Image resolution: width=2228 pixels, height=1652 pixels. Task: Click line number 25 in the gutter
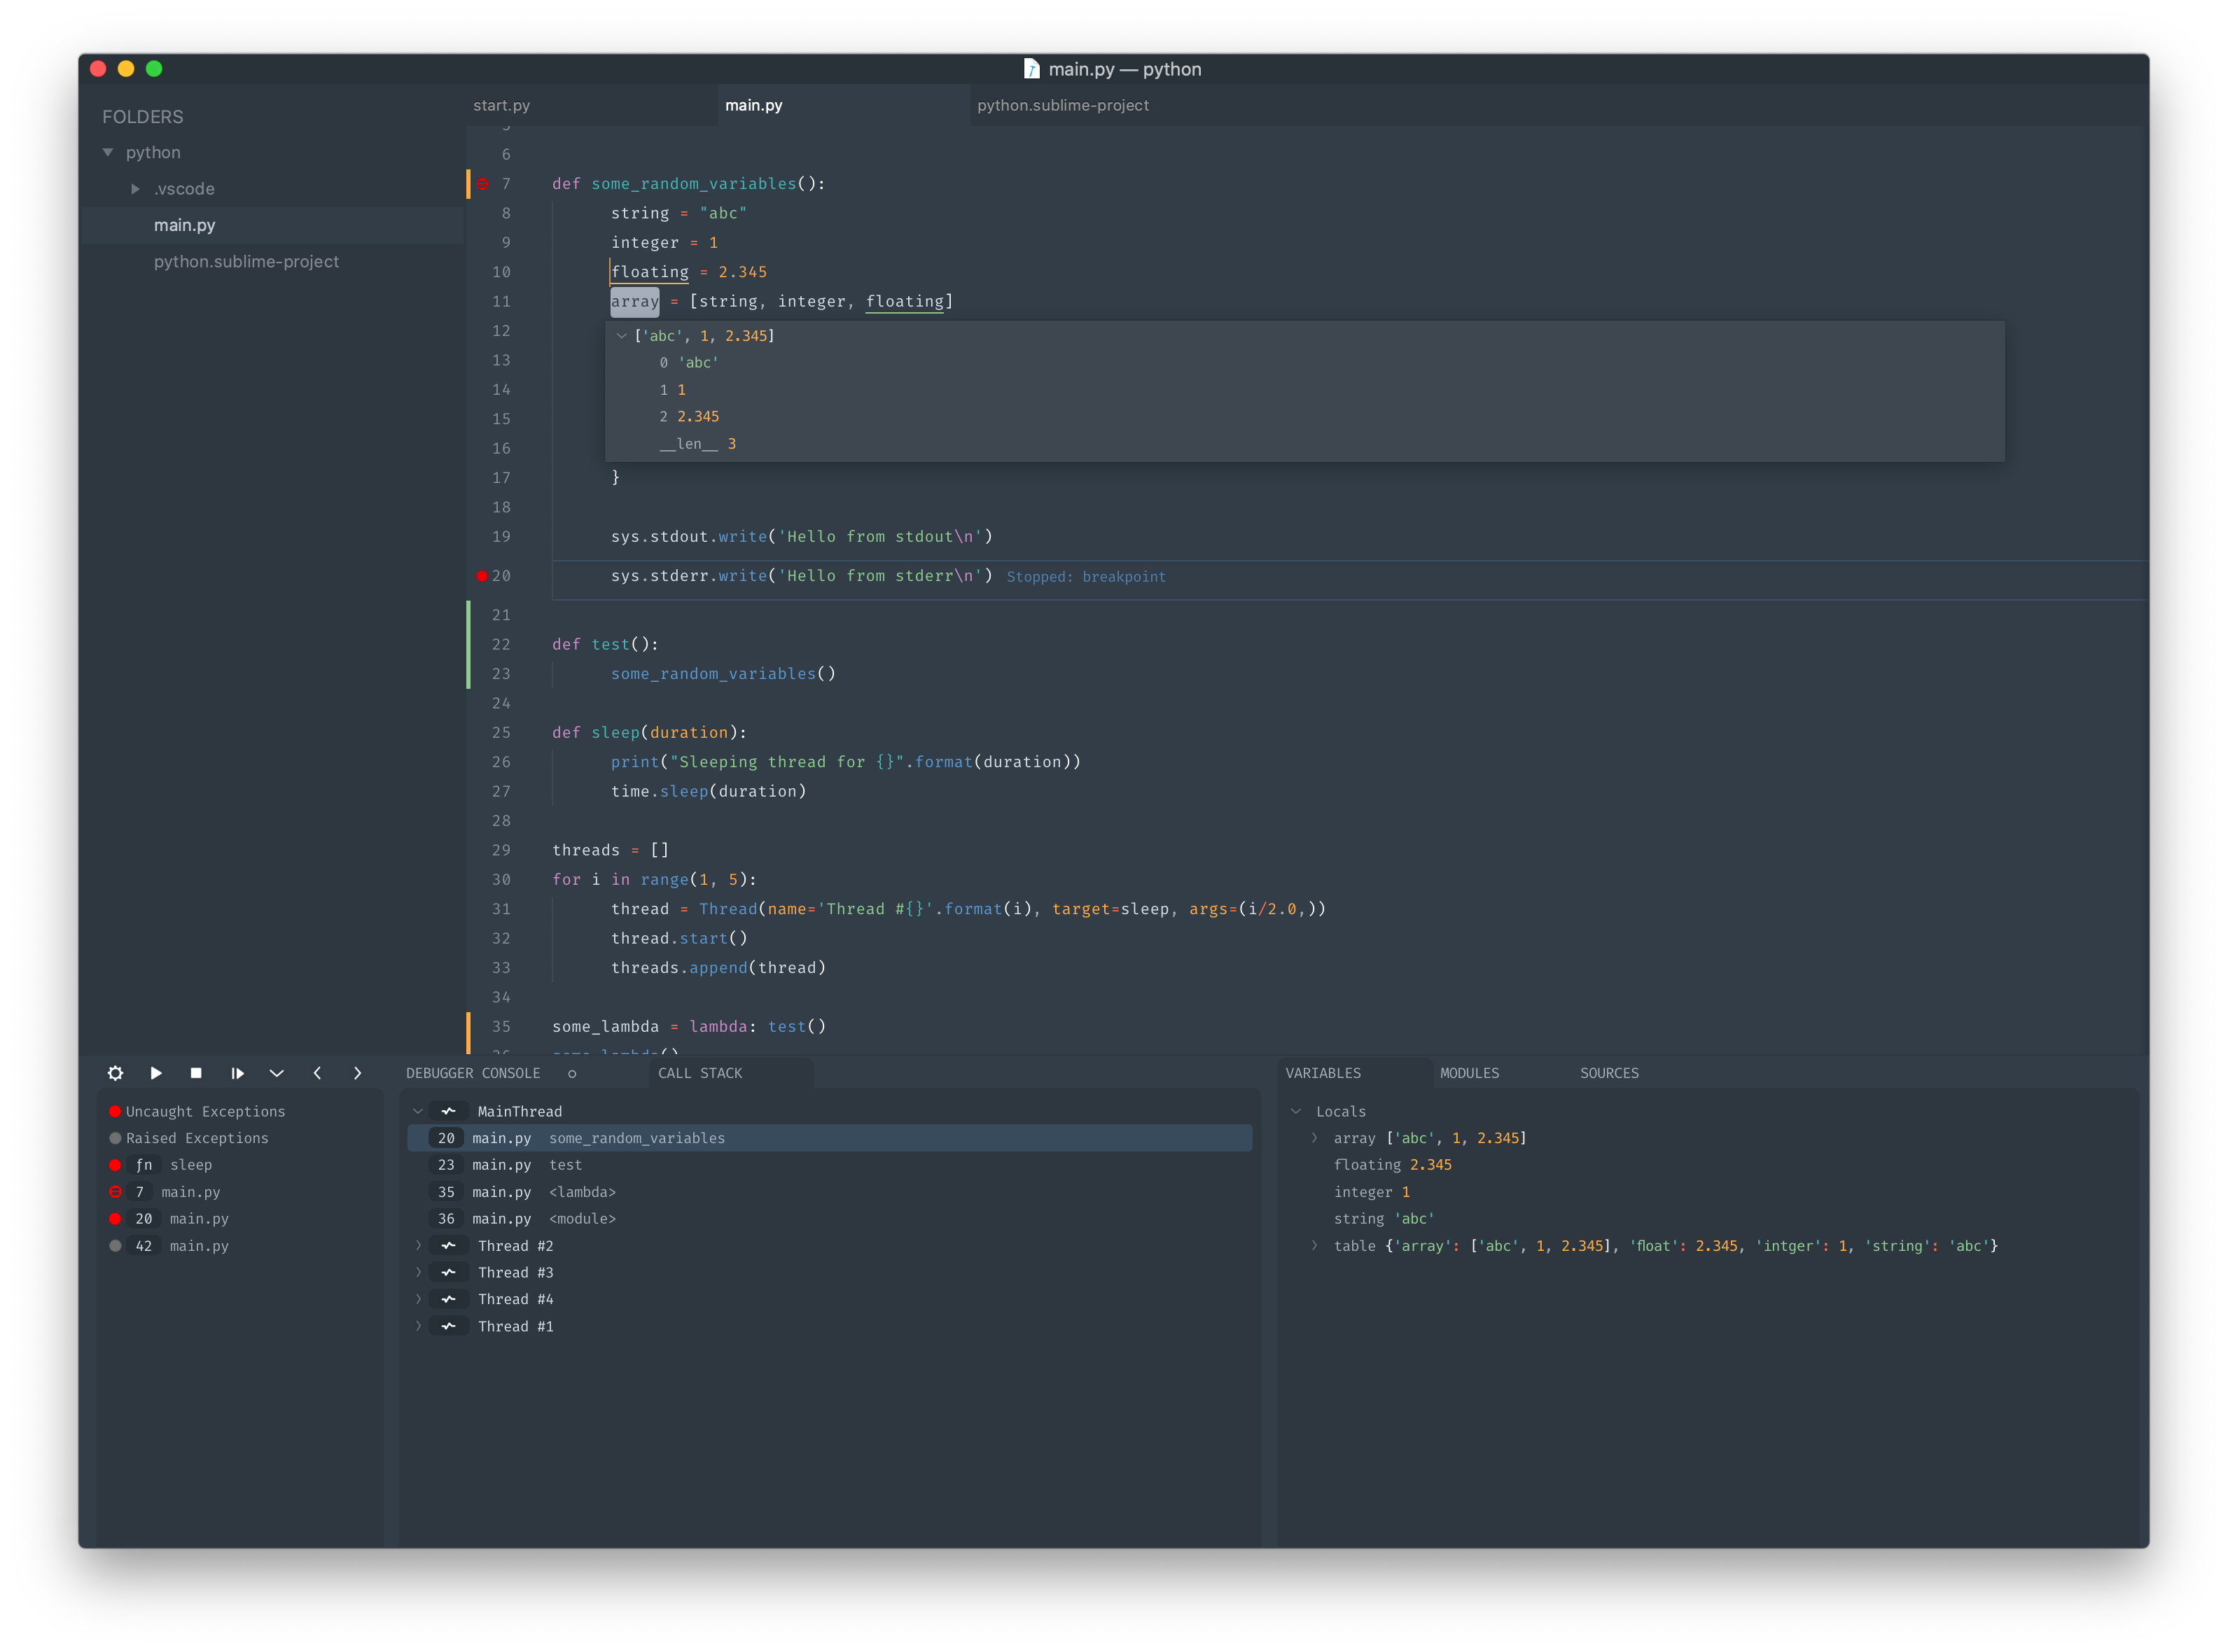click(501, 733)
